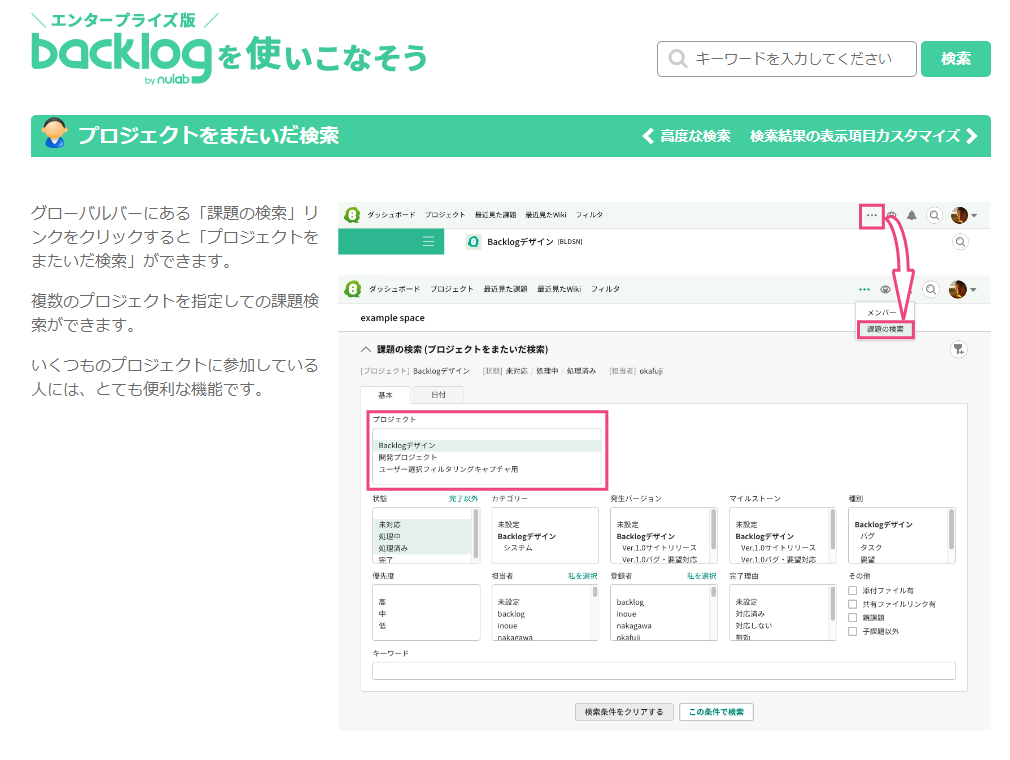The width and height of the screenshot is (1010, 760).
Task: Click the scrollbar of the 状態 list
Action: coord(476,535)
